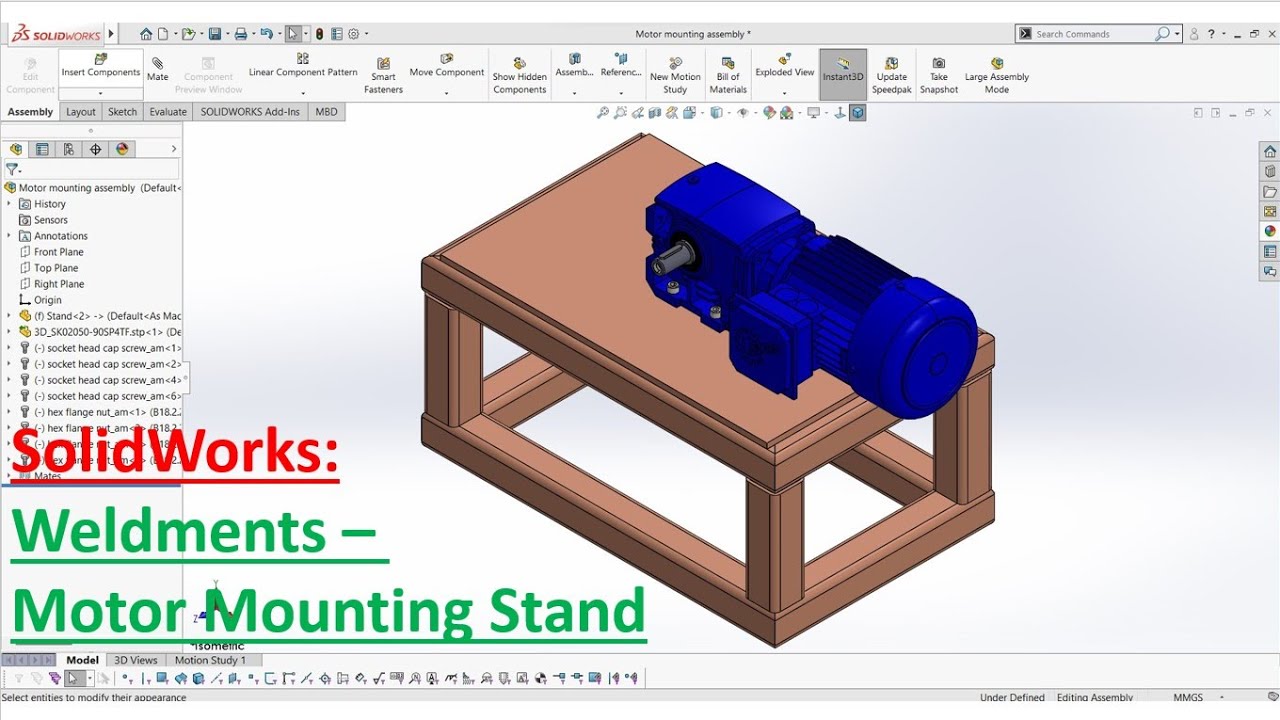Start a New Motion Study
The width and height of the screenshot is (1280, 720).
tap(675, 76)
